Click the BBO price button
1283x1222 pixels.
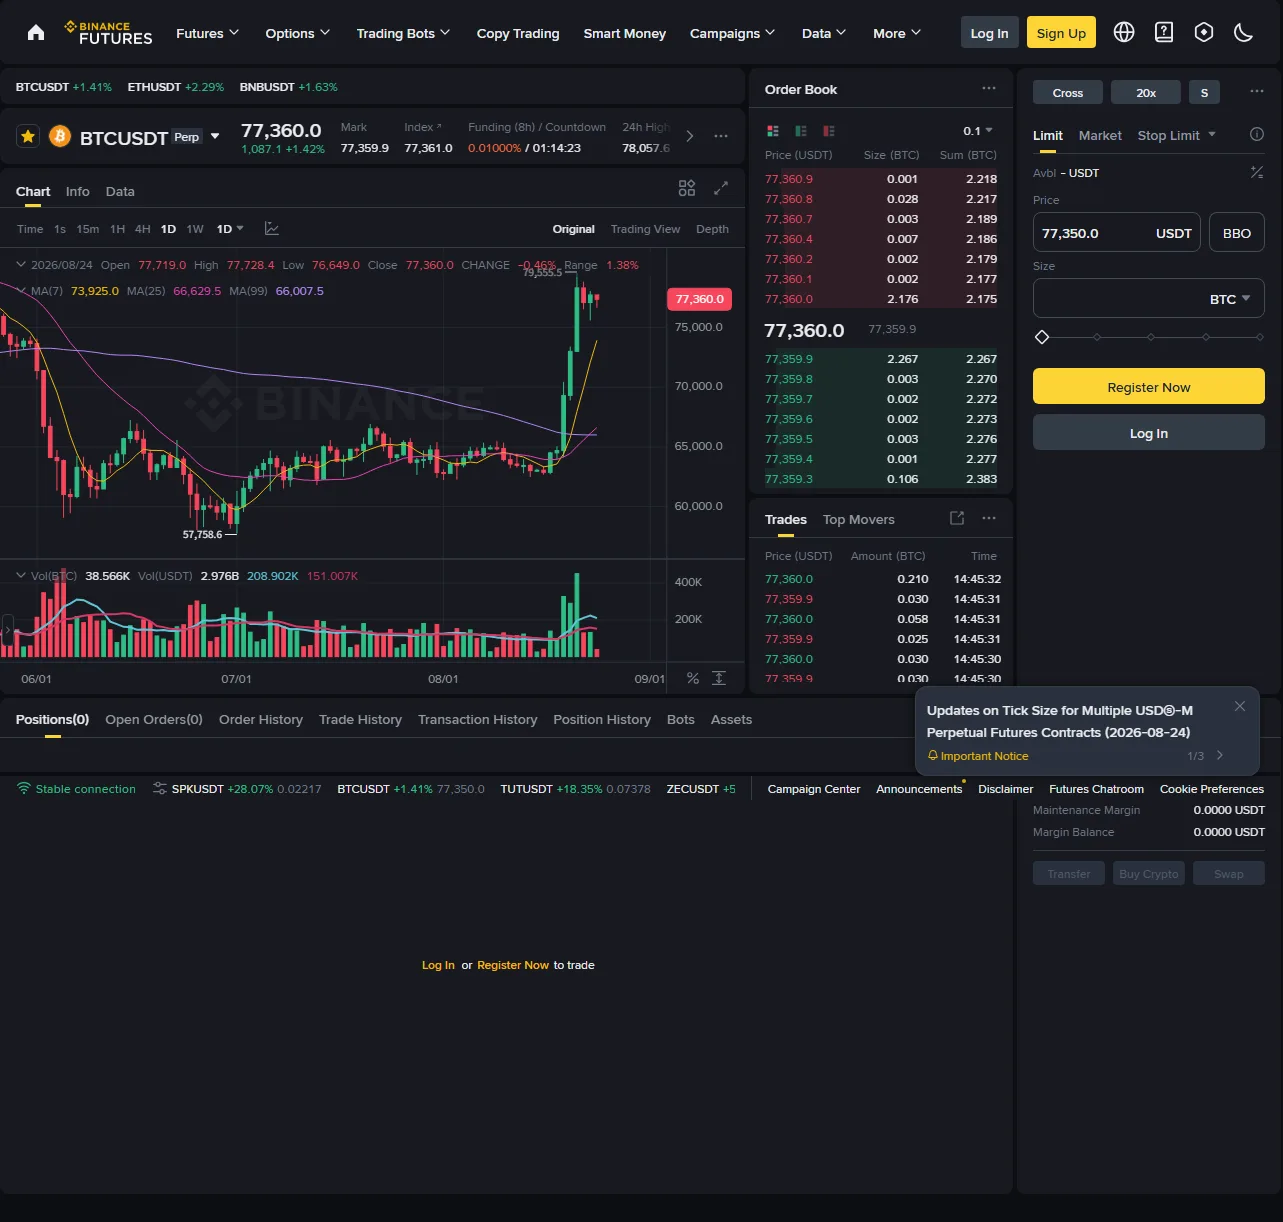(1237, 233)
